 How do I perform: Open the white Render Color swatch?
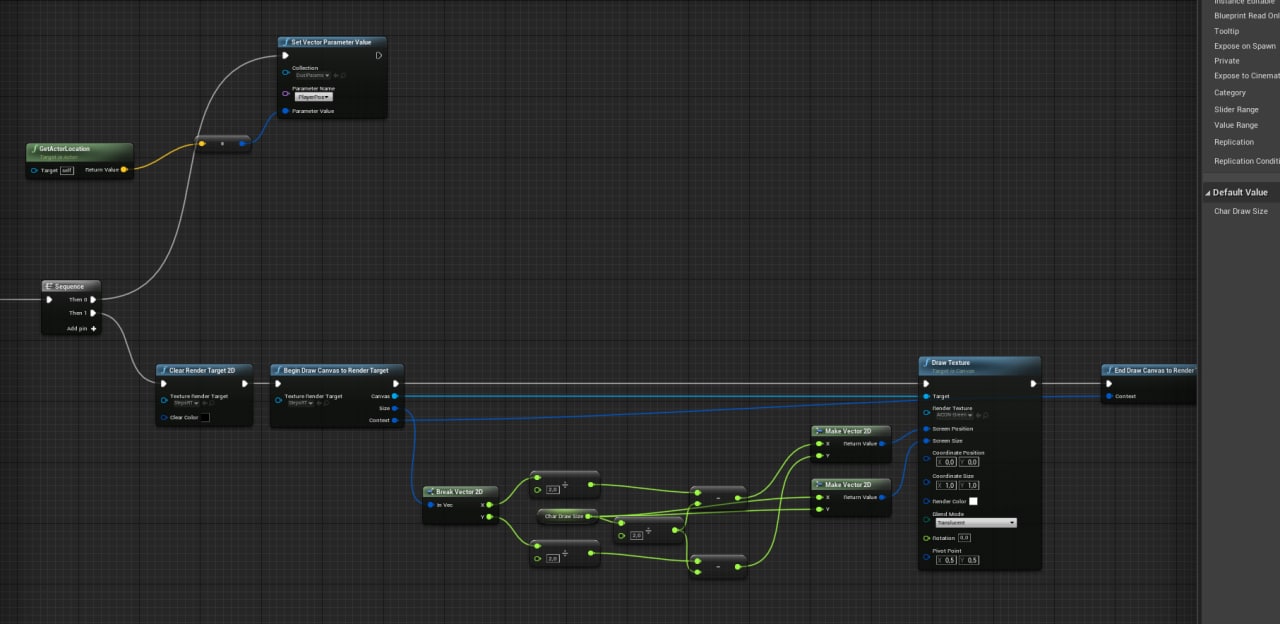coord(973,501)
